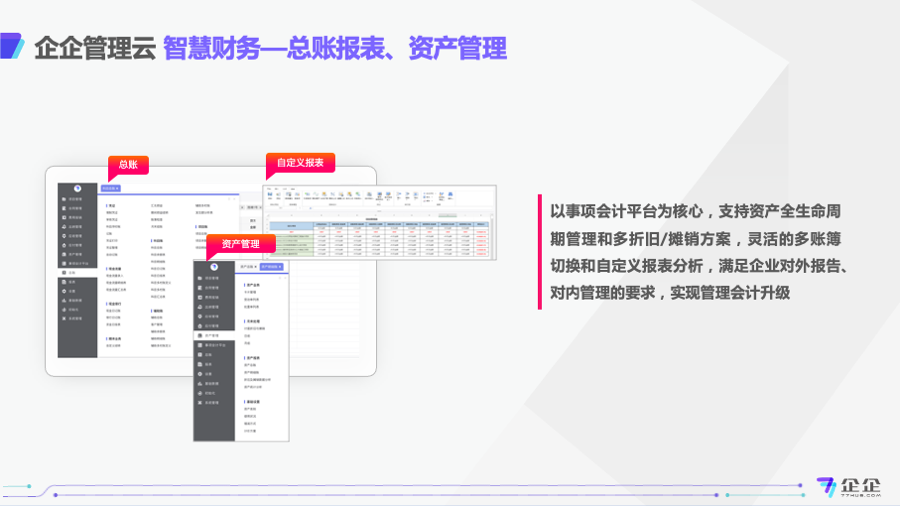
Task: Select the highlighted 总账 item in the back-left sidebar
Action: point(72,272)
